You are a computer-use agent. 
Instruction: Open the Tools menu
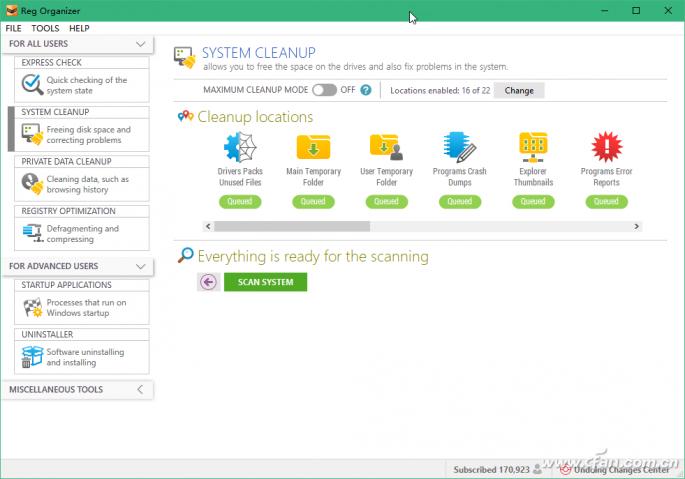(x=45, y=28)
